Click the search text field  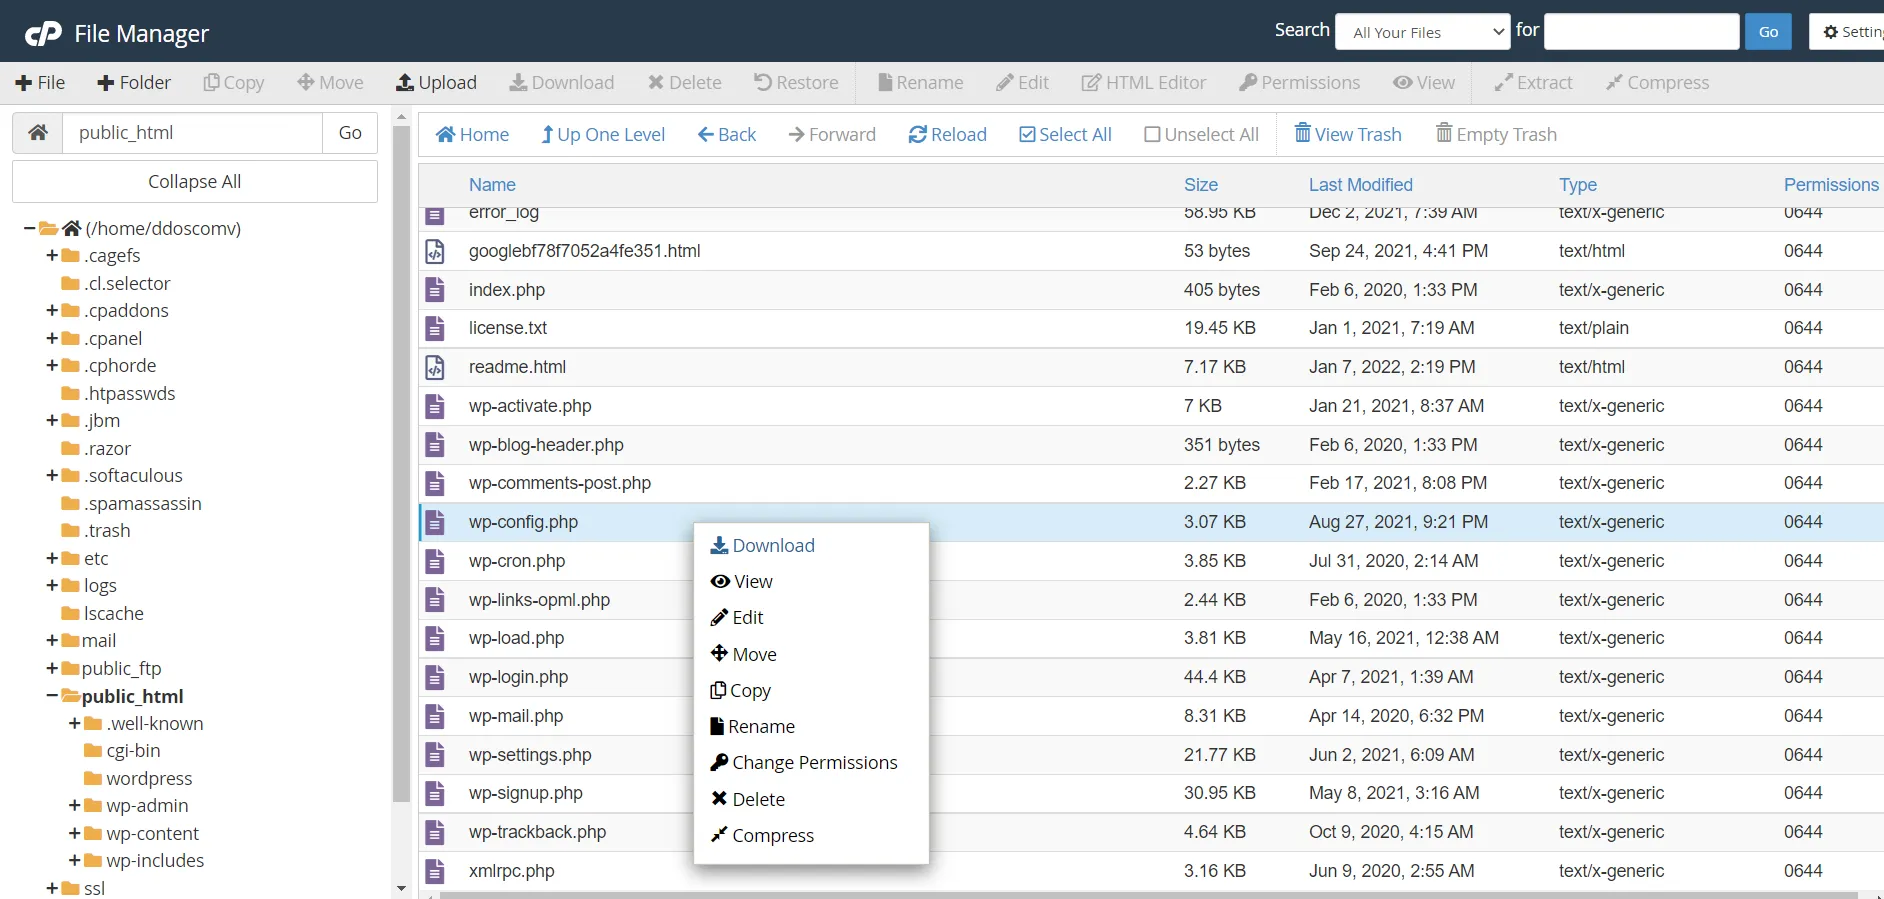point(1642,32)
